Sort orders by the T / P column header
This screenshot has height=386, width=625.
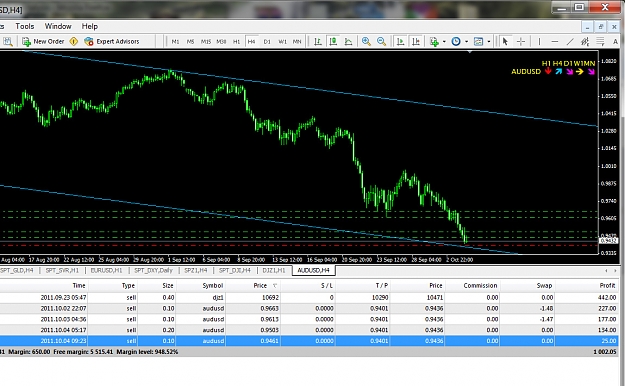point(382,286)
